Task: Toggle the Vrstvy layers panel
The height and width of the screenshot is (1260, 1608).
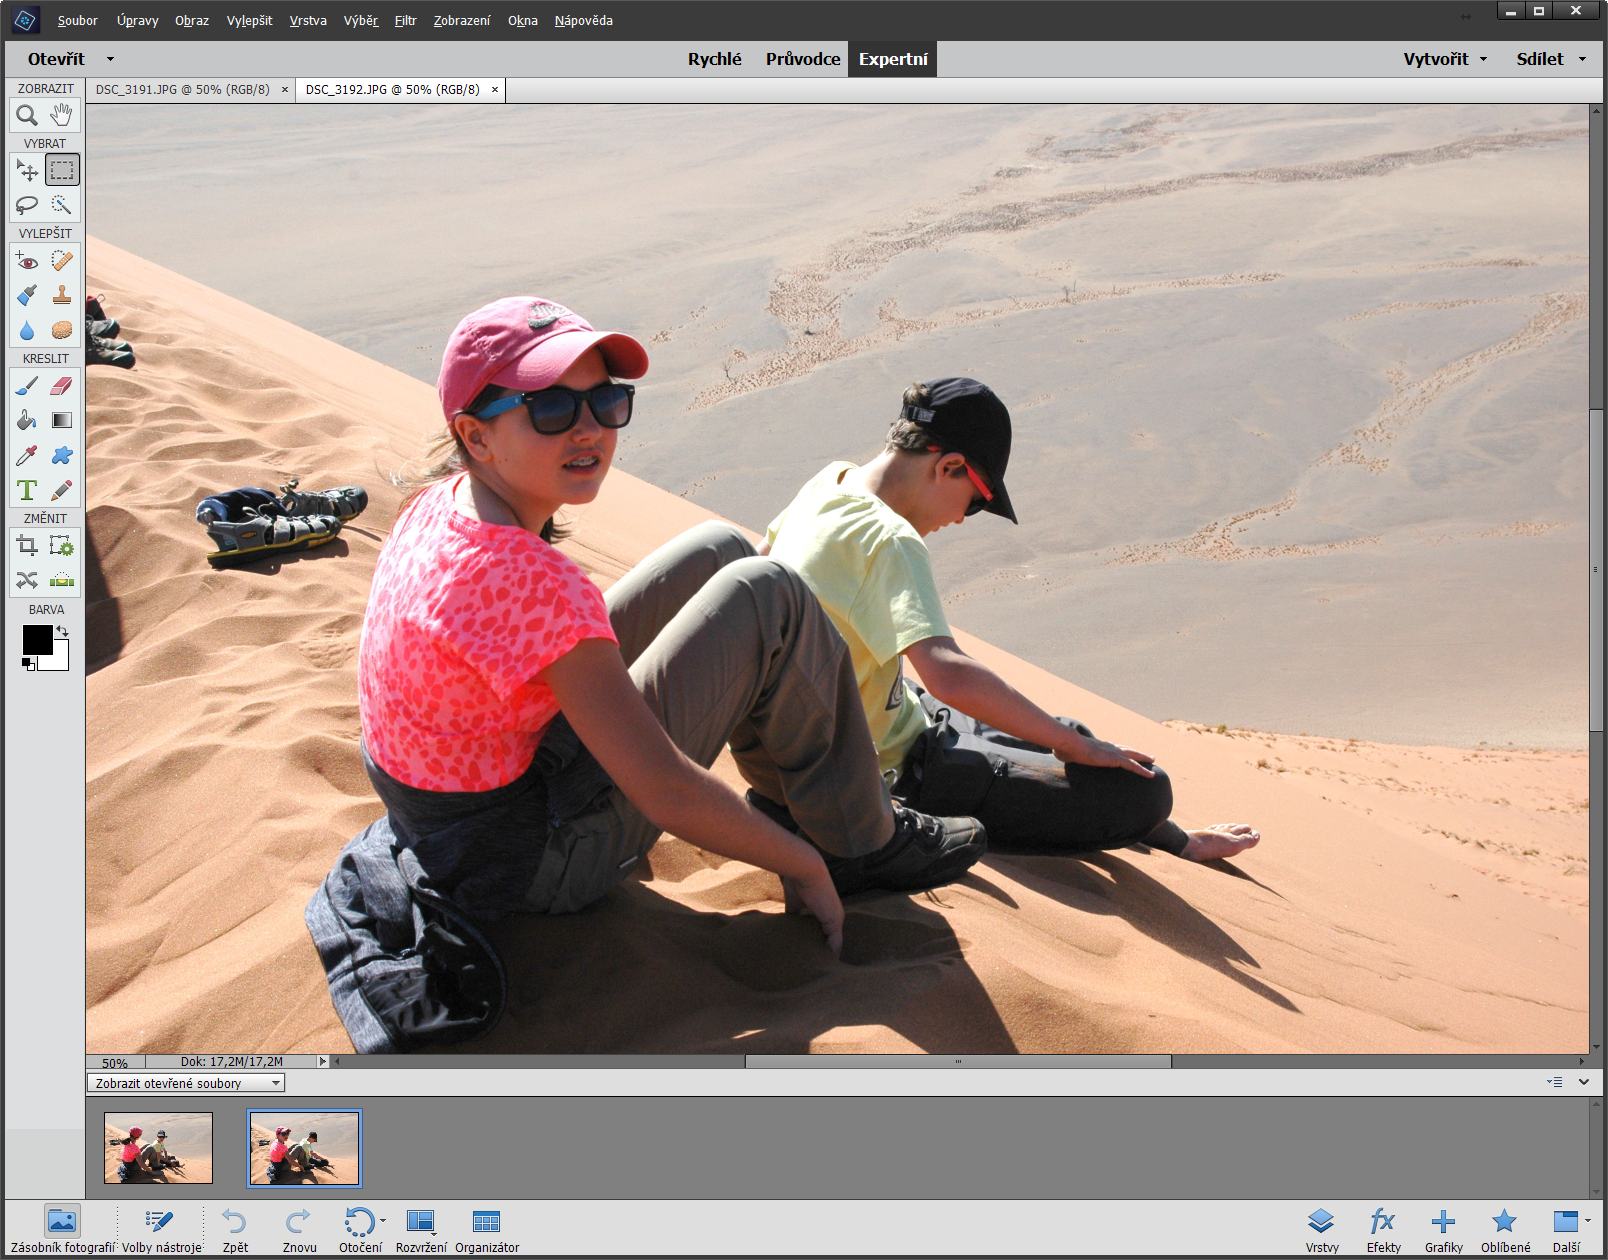Action: coord(1321,1229)
